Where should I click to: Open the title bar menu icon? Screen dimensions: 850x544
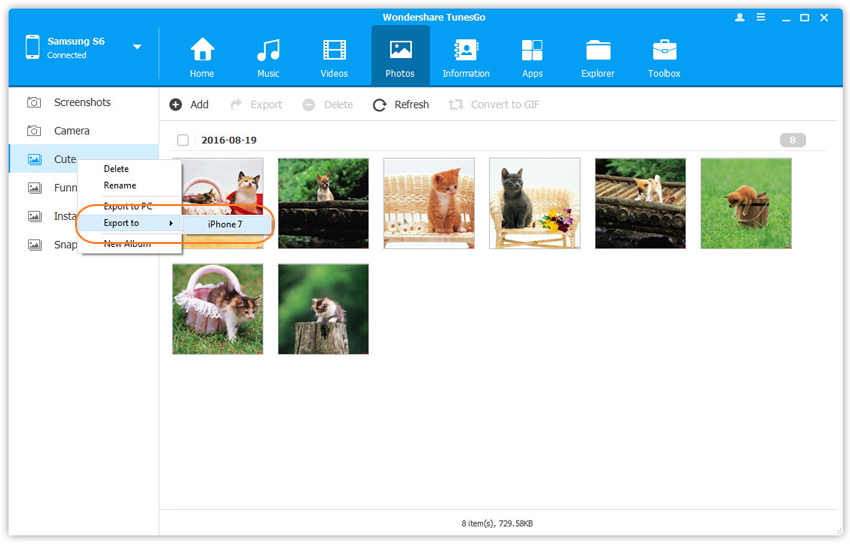tap(760, 18)
